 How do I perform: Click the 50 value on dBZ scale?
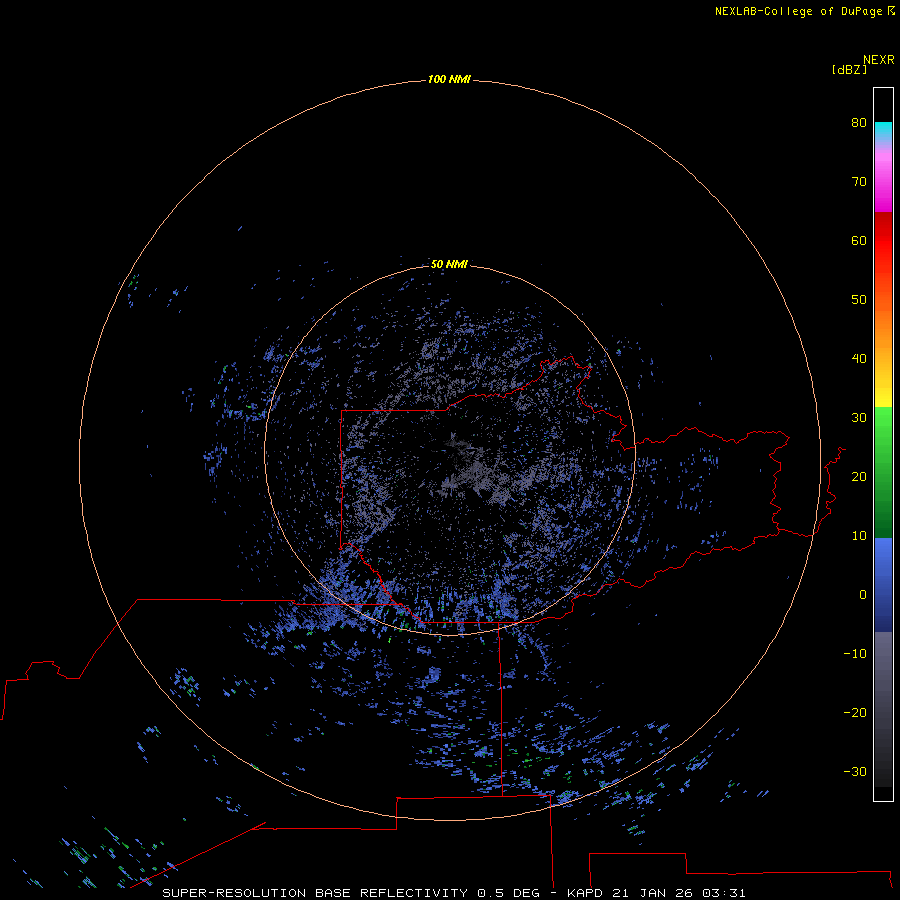pos(859,300)
